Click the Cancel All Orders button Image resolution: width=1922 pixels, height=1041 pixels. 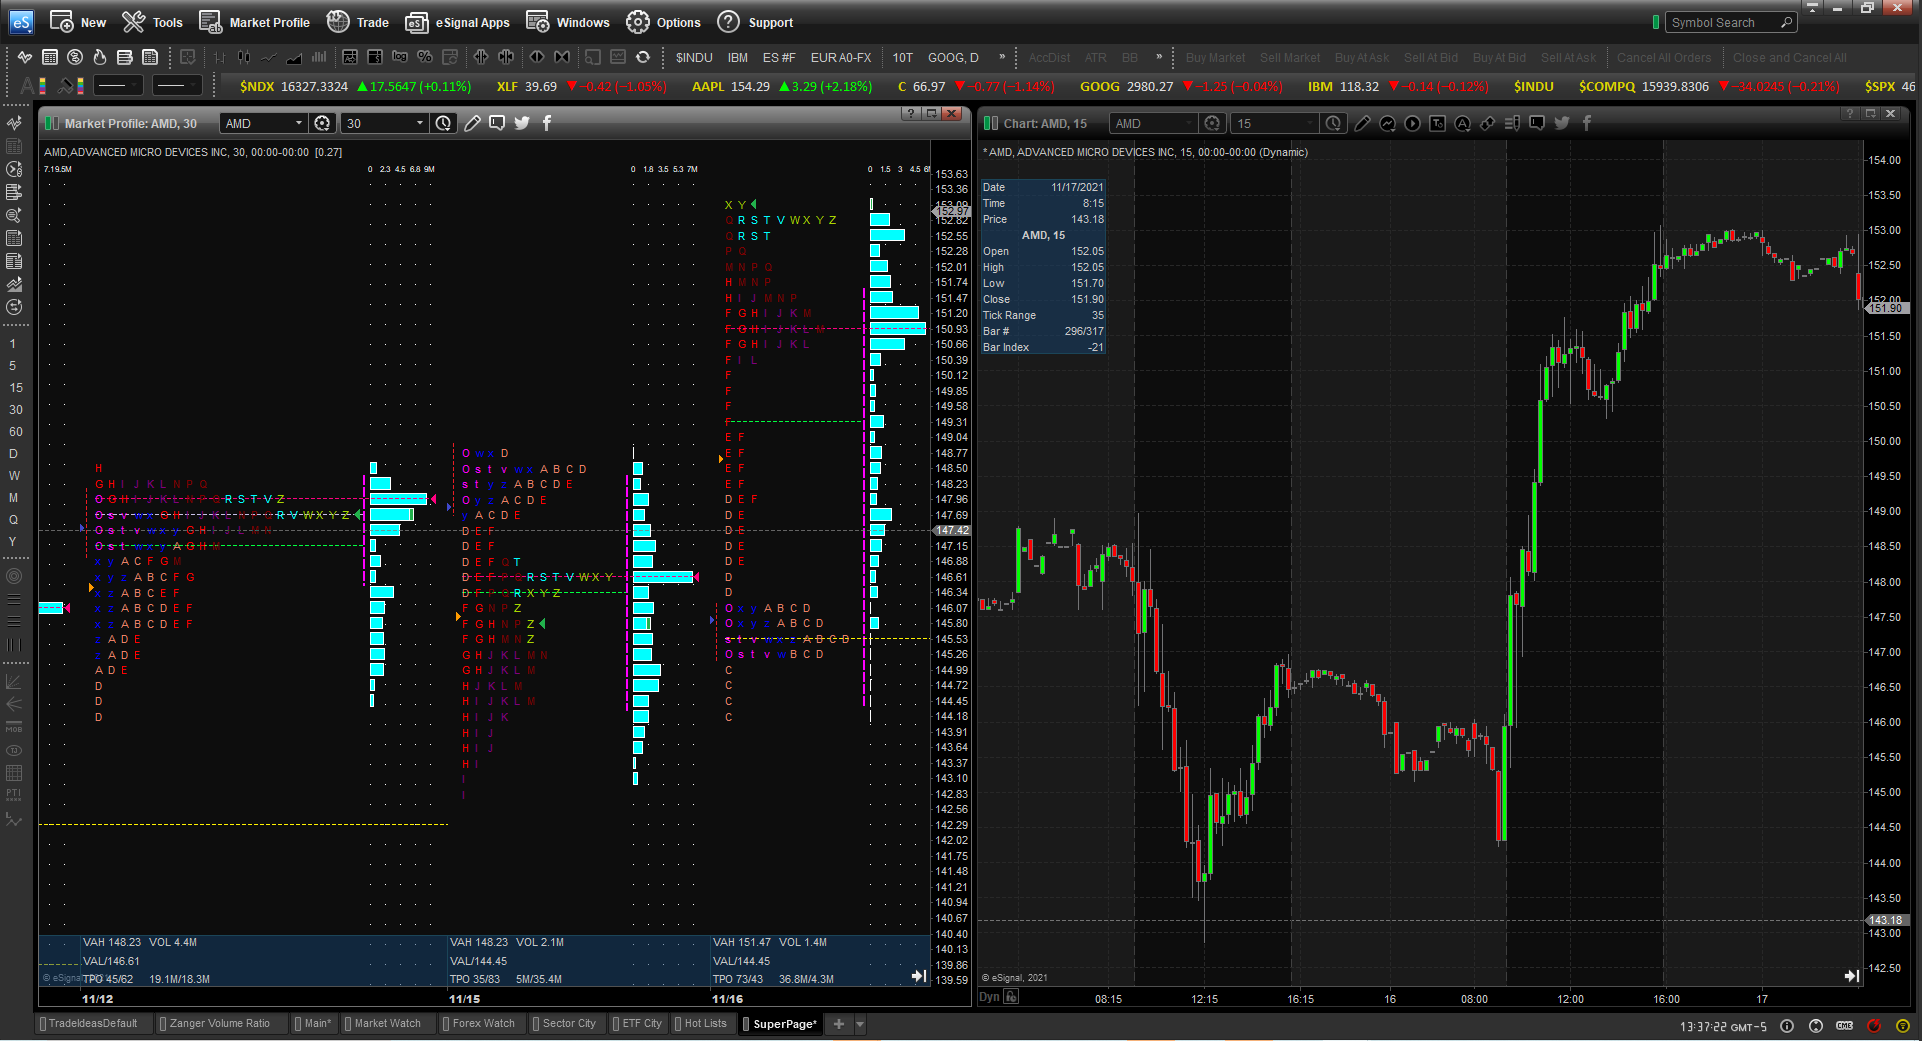pos(1664,57)
